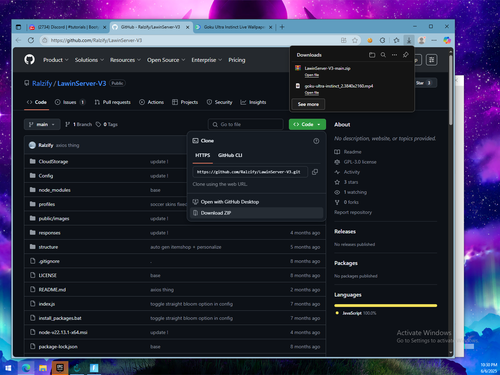Expand the Open Source menu

click(166, 60)
